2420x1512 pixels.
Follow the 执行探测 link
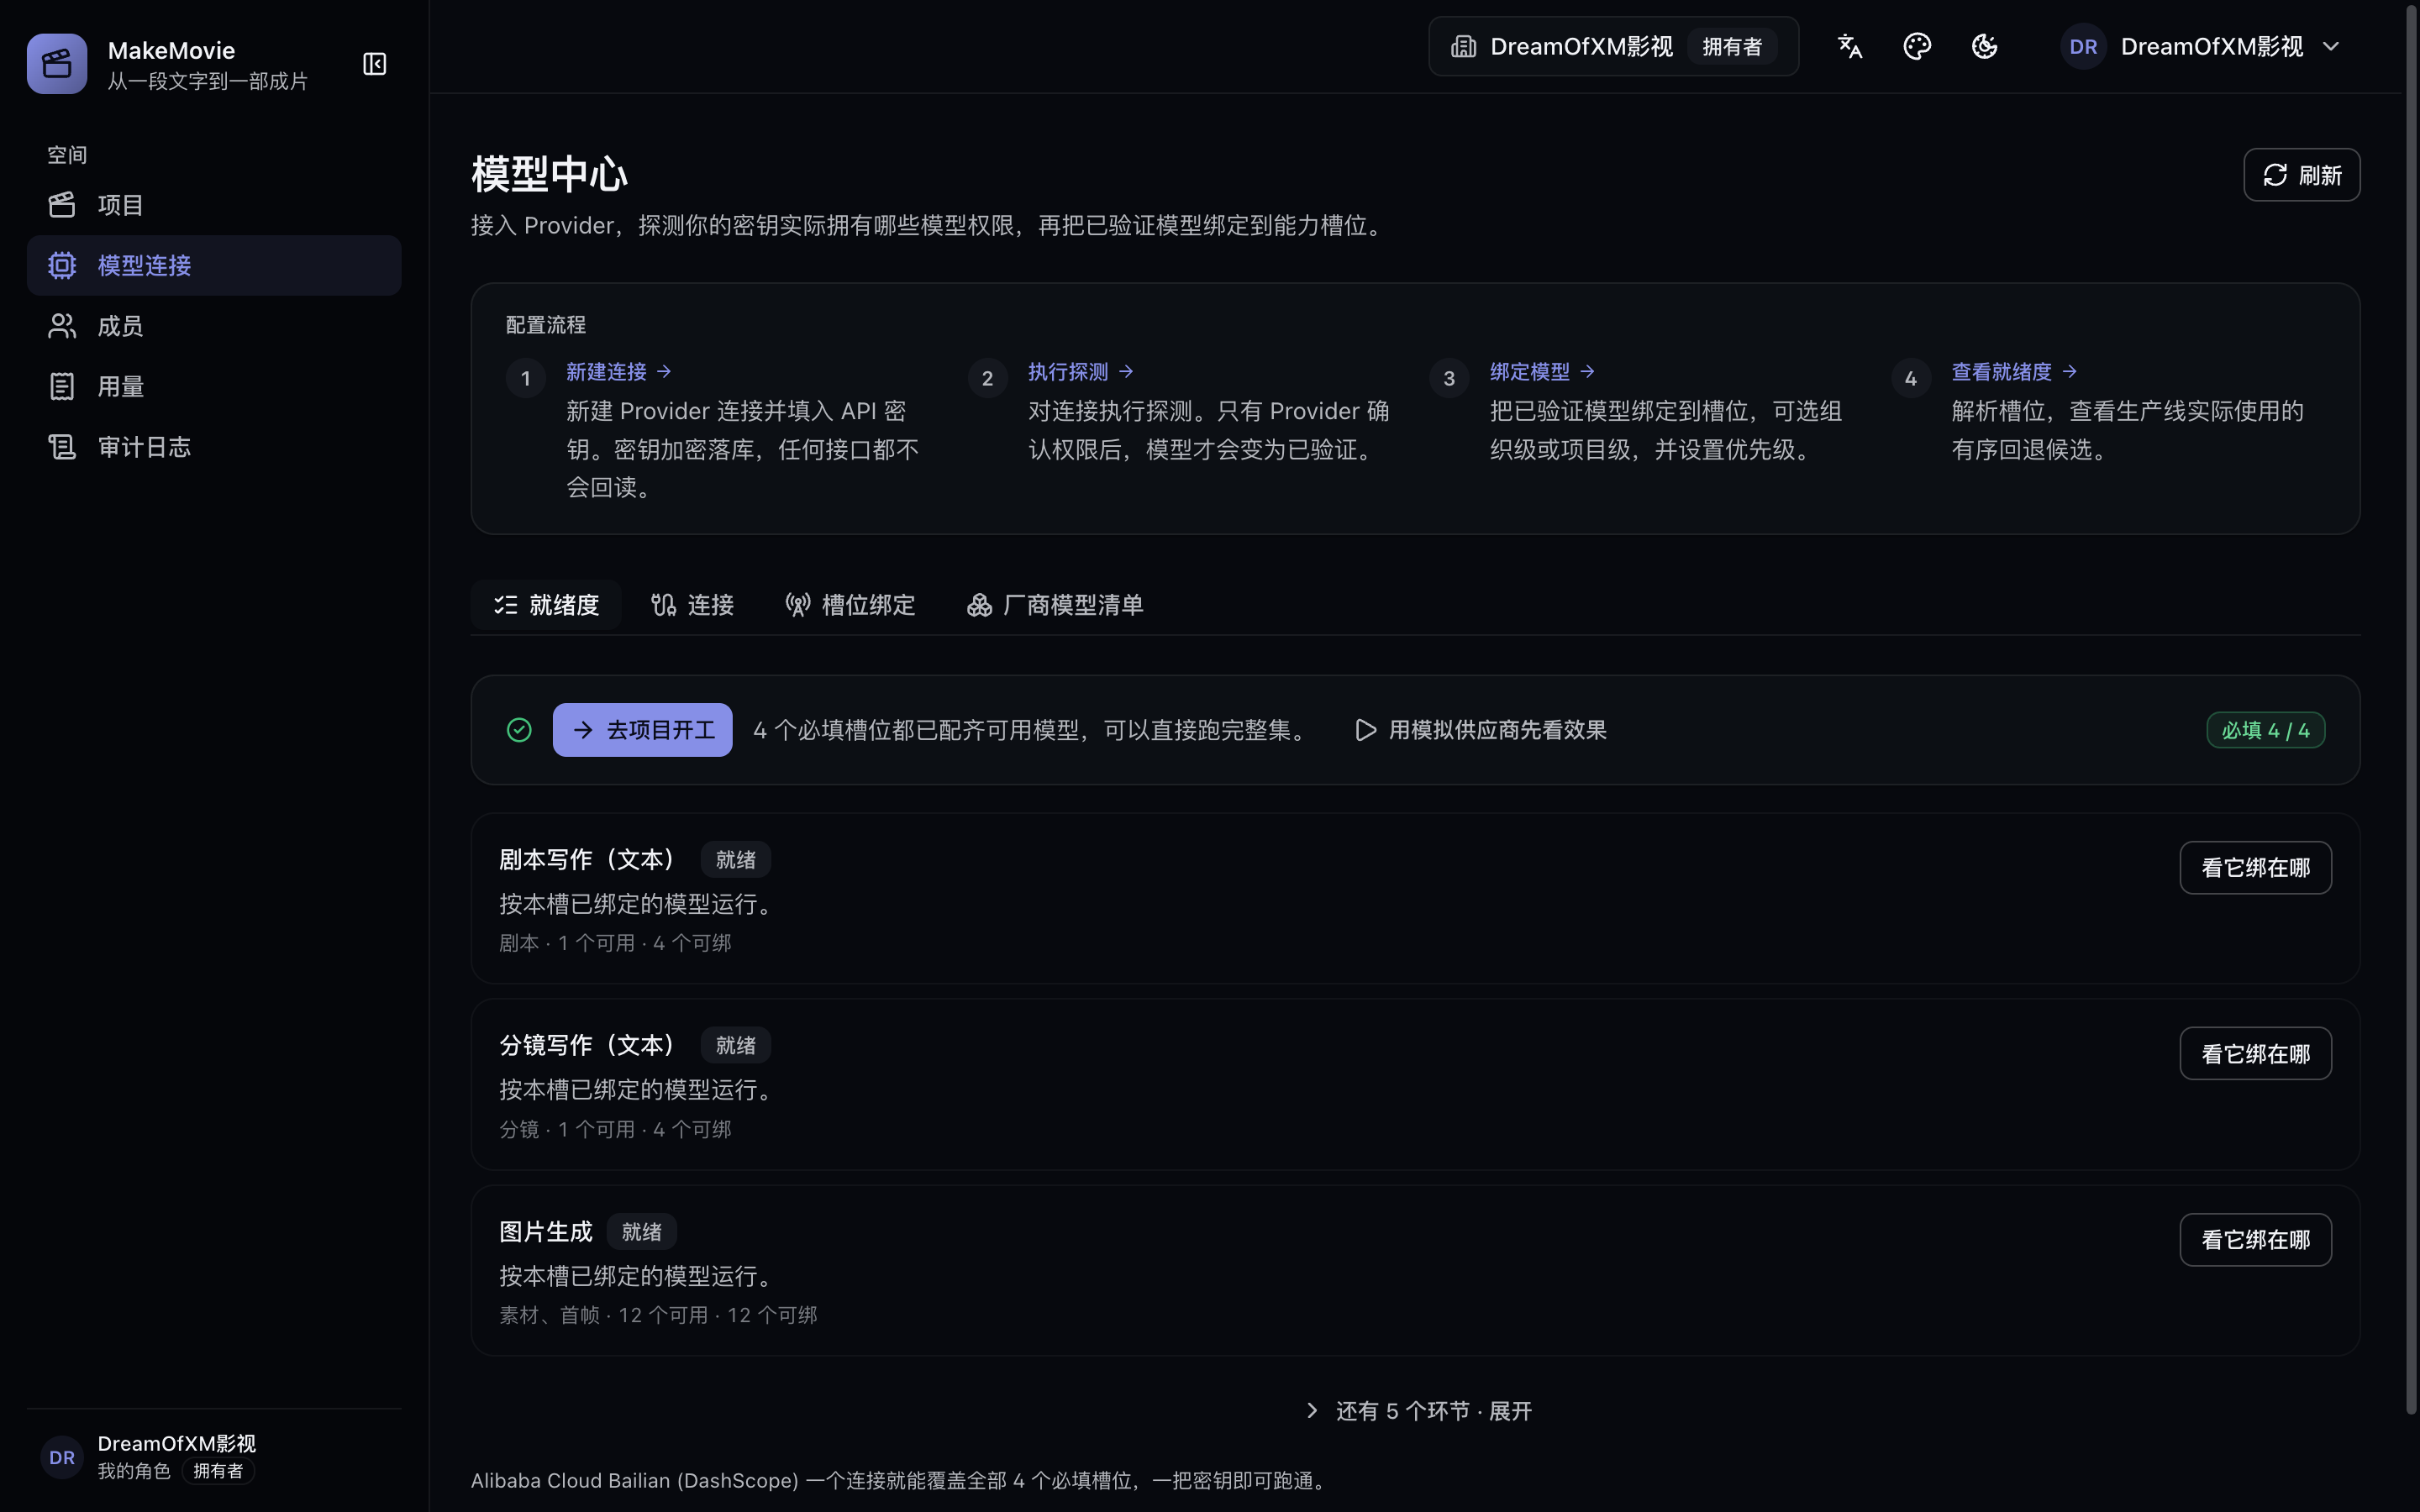pos(1080,372)
